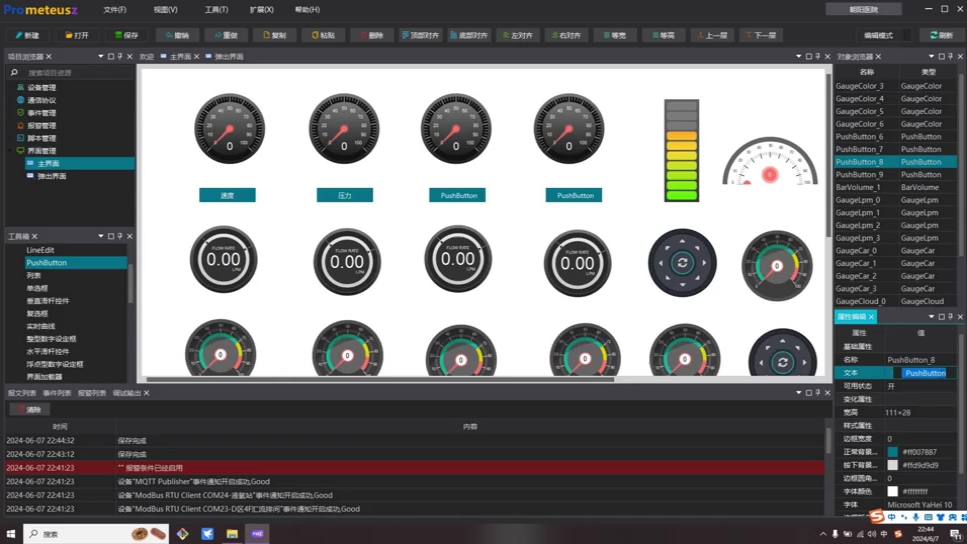The image size is (967, 544).
Task: Click the Windows Start button
Action: [x=10, y=534]
